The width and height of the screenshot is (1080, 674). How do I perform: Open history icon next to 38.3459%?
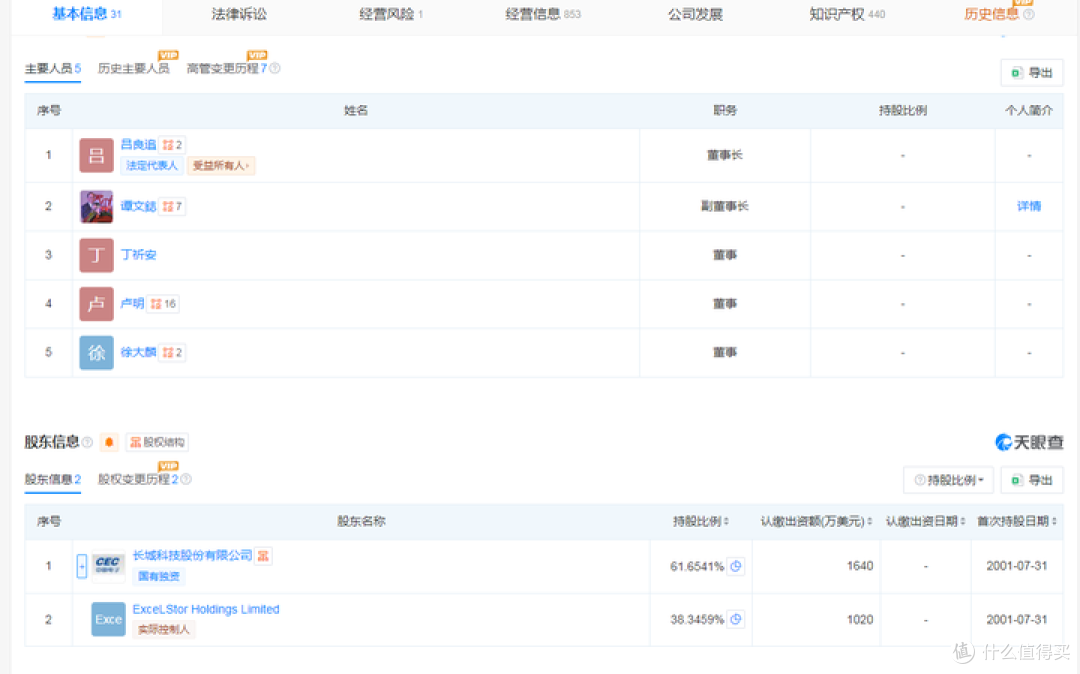(736, 619)
